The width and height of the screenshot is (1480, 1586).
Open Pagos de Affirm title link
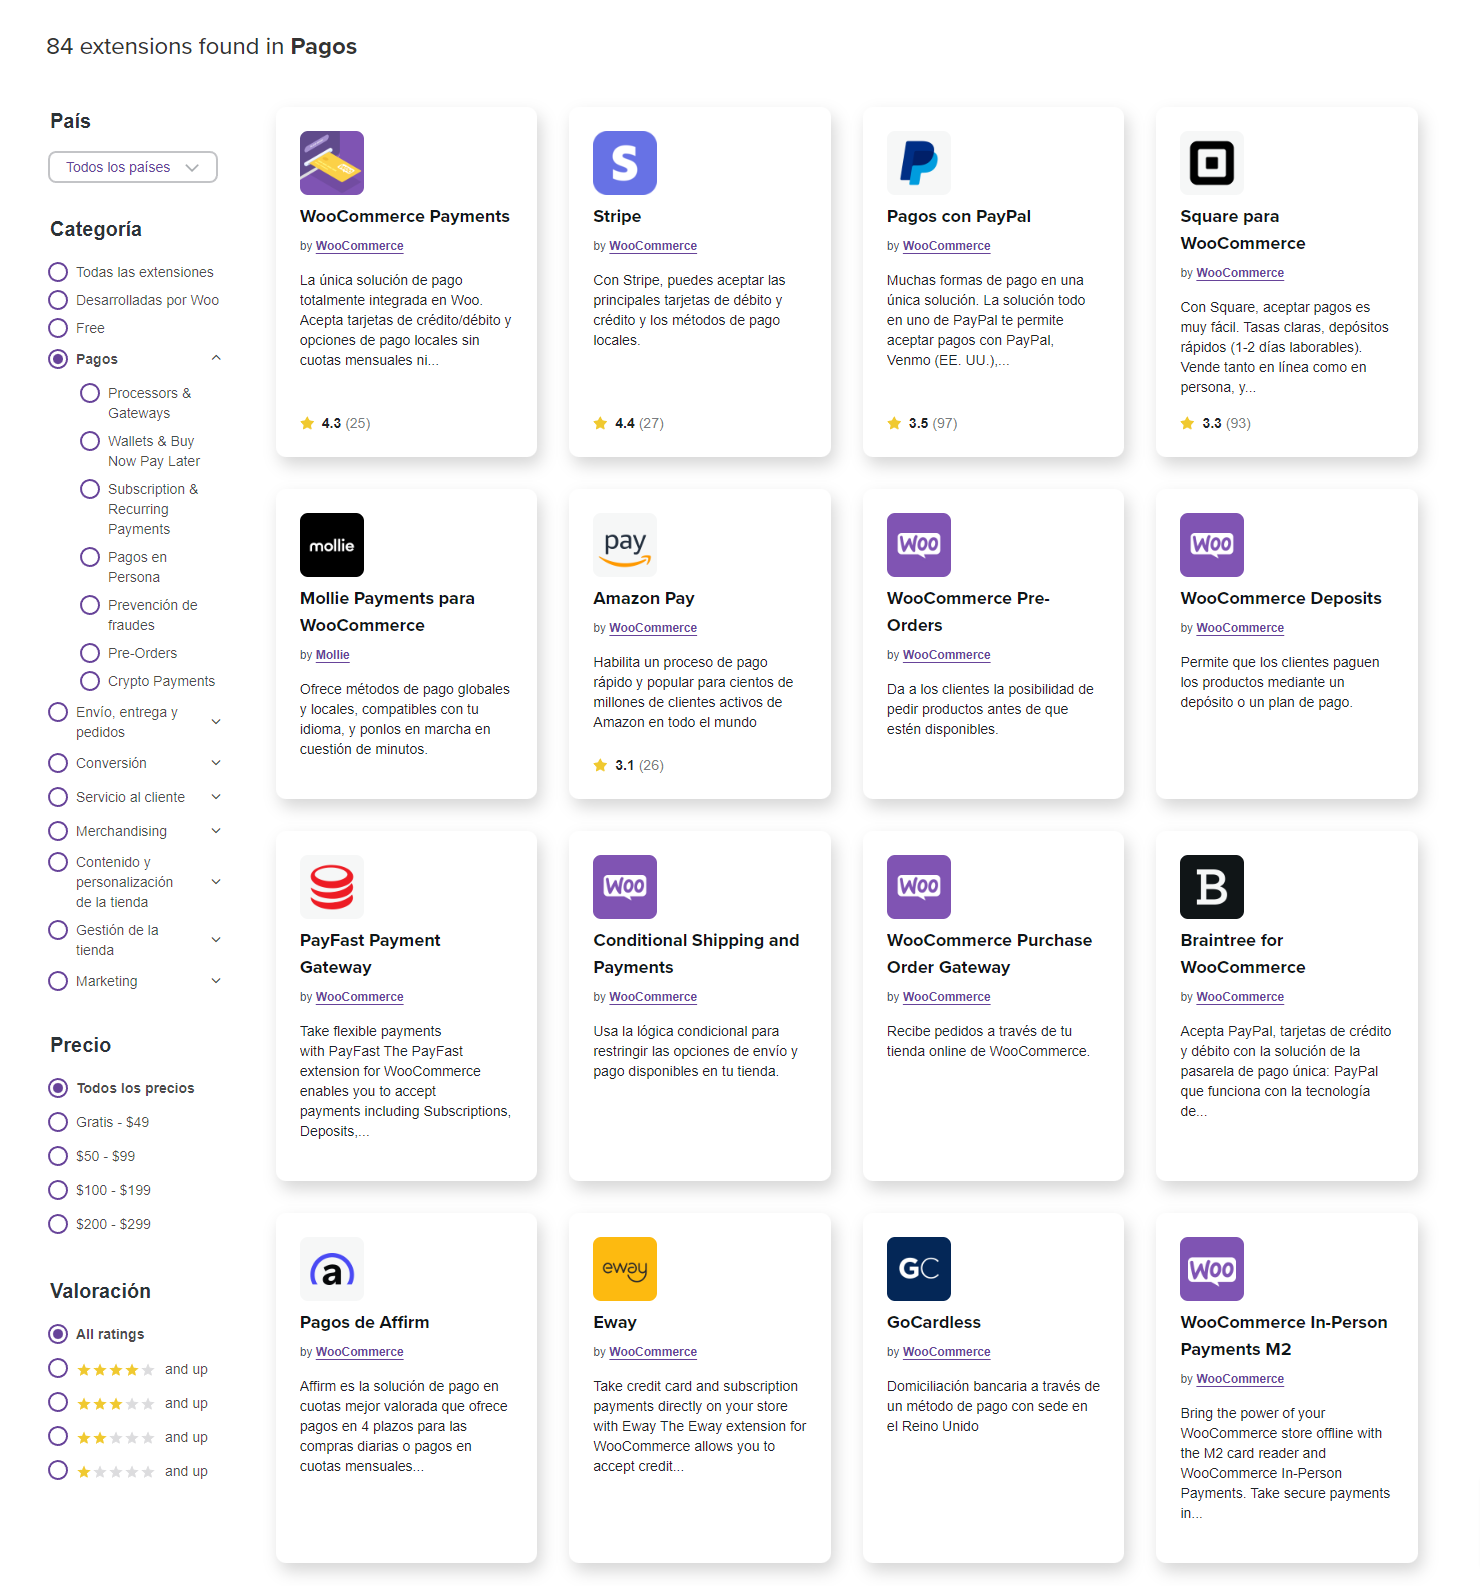click(365, 1322)
